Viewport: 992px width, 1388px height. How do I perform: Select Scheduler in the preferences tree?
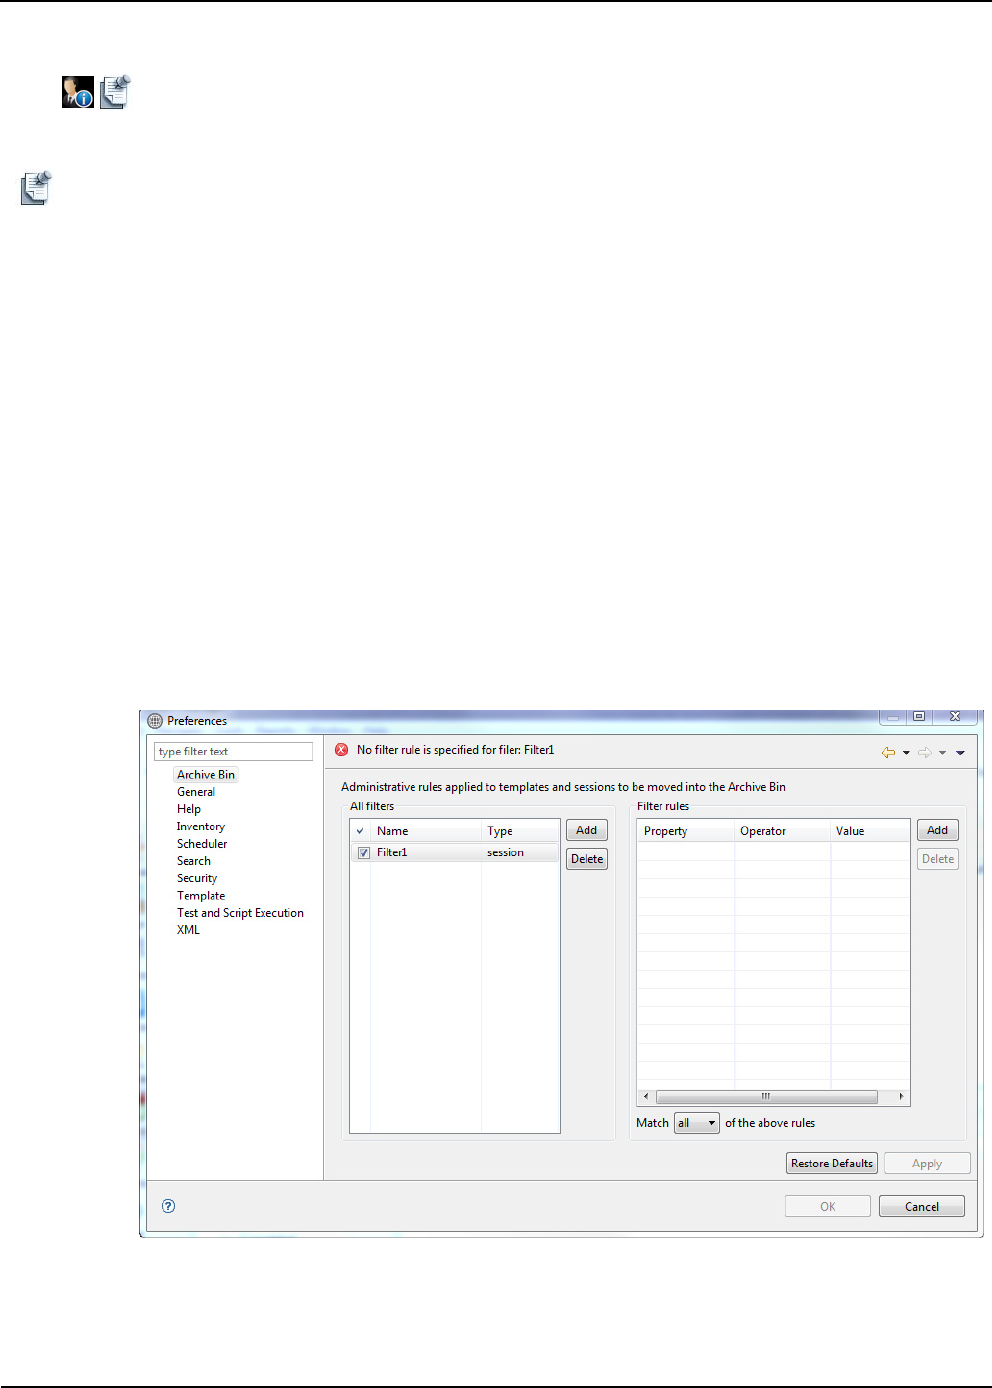pos(202,844)
